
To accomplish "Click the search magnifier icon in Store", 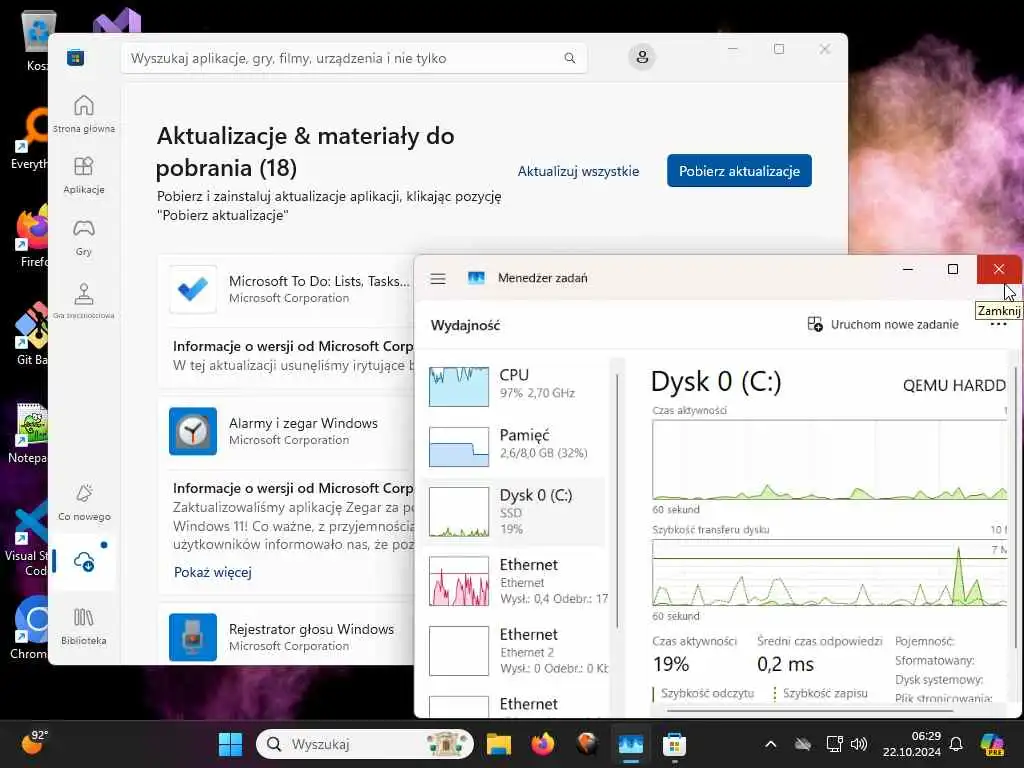I will 569,58.
